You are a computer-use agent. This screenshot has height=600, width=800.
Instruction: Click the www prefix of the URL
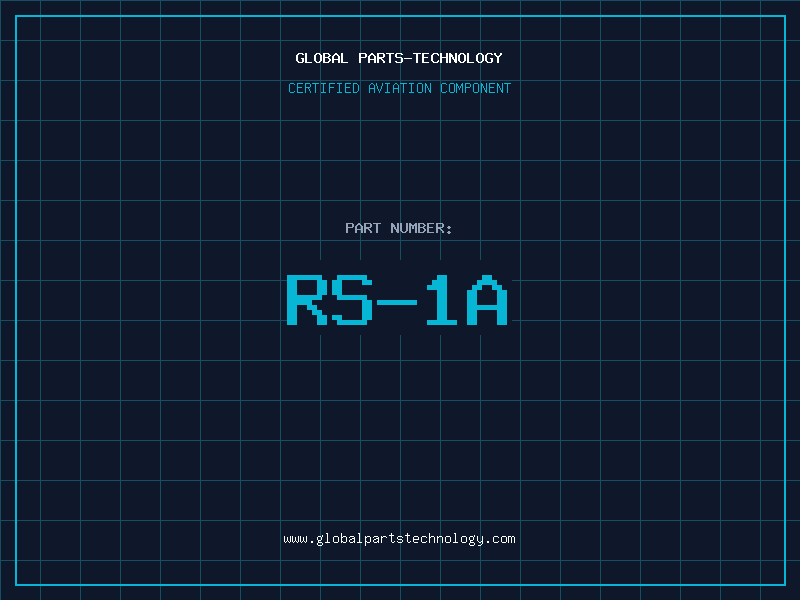[294, 539]
